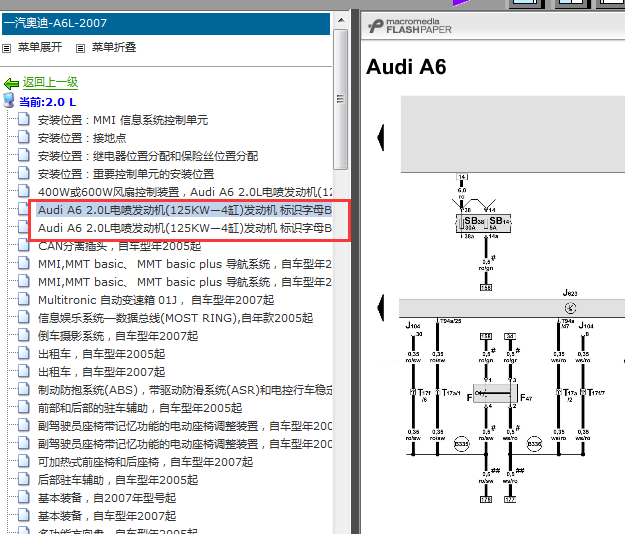Open 基本装备，自车型年2007起

(x=107, y=516)
